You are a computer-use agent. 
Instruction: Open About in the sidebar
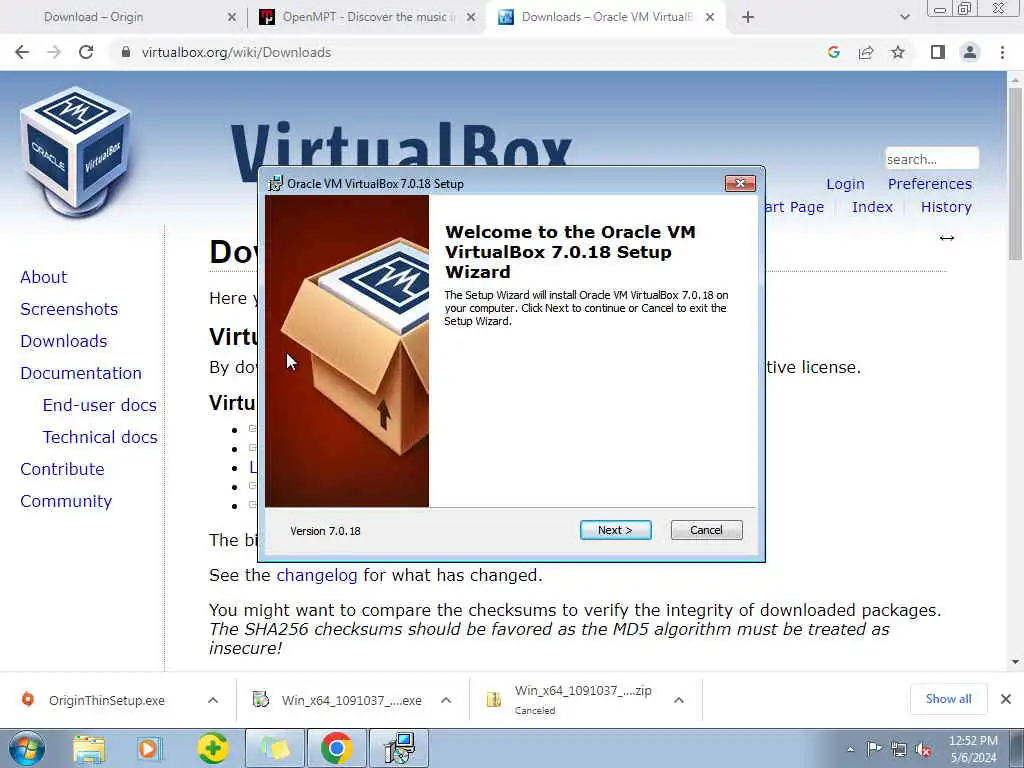[x=44, y=277]
